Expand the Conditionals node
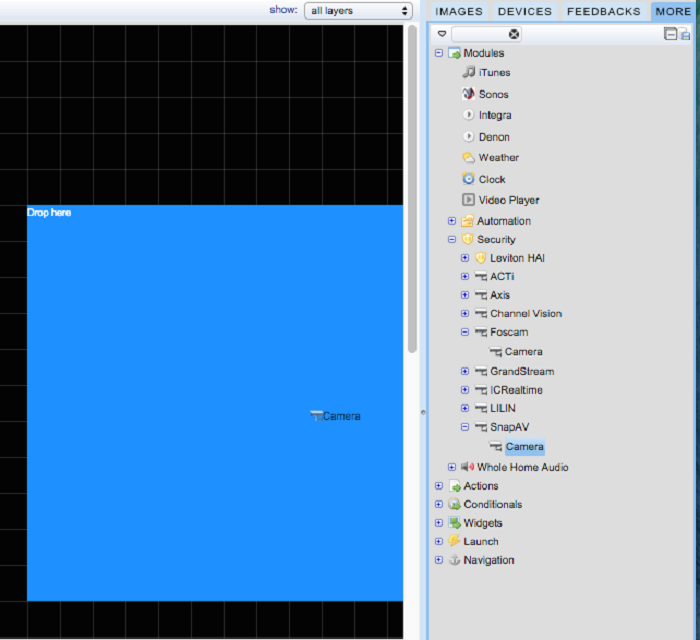The image size is (700, 640). (x=439, y=504)
